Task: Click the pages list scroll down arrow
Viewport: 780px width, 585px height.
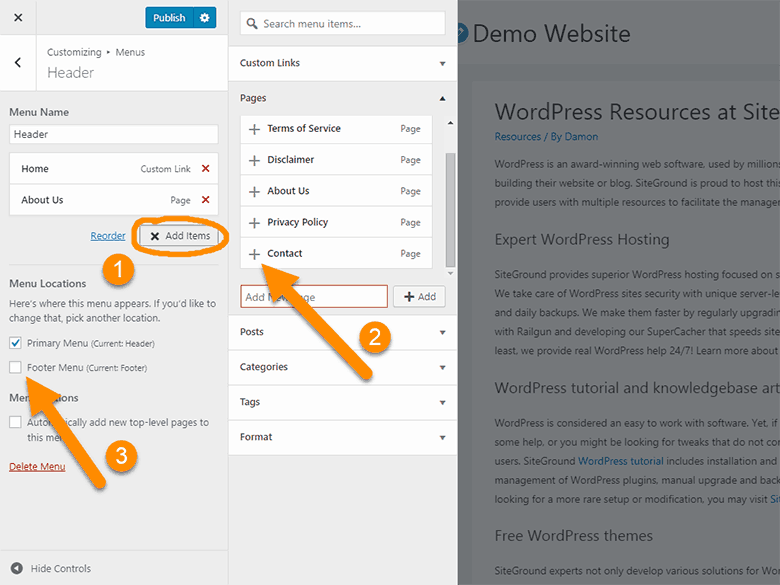Action: pyautogui.click(x=450, y=273)
